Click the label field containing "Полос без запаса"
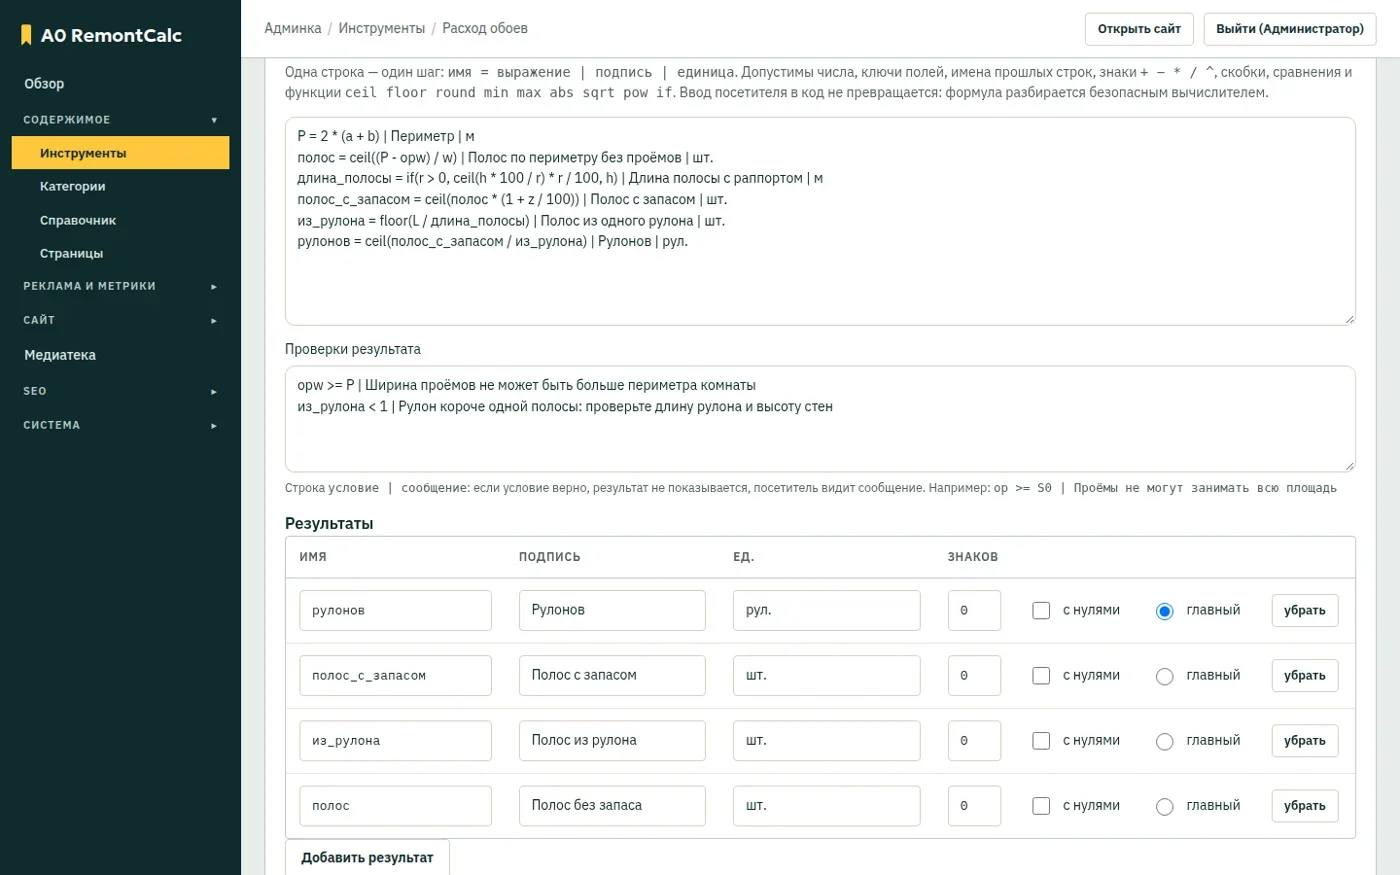 (612, 806)
